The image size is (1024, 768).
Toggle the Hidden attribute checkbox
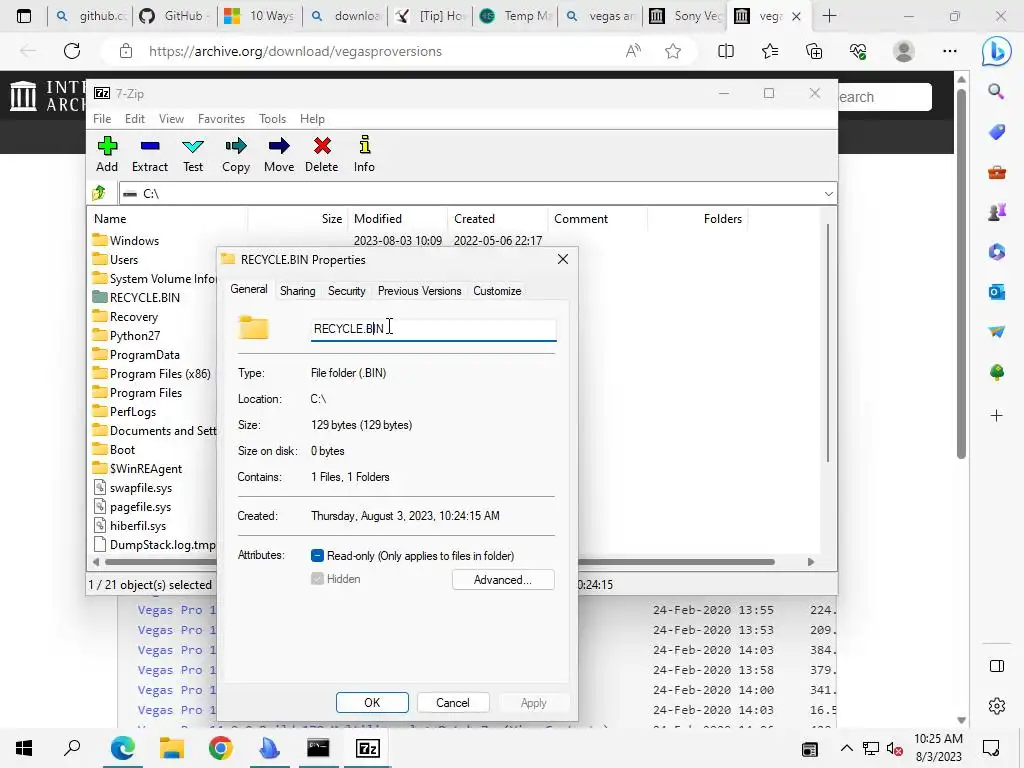317,579
